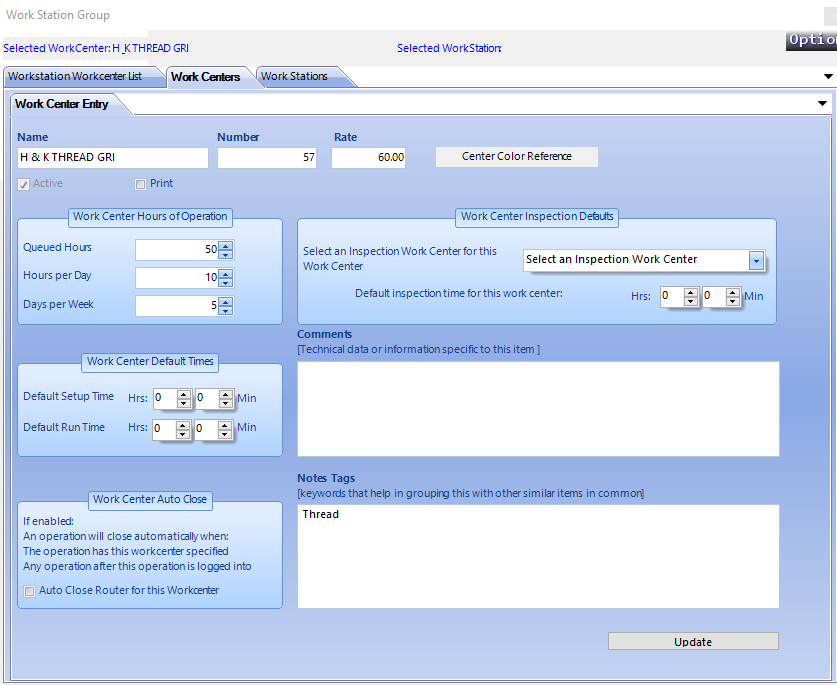
Task: Click the Work Station Group window title
Action: 58,15
